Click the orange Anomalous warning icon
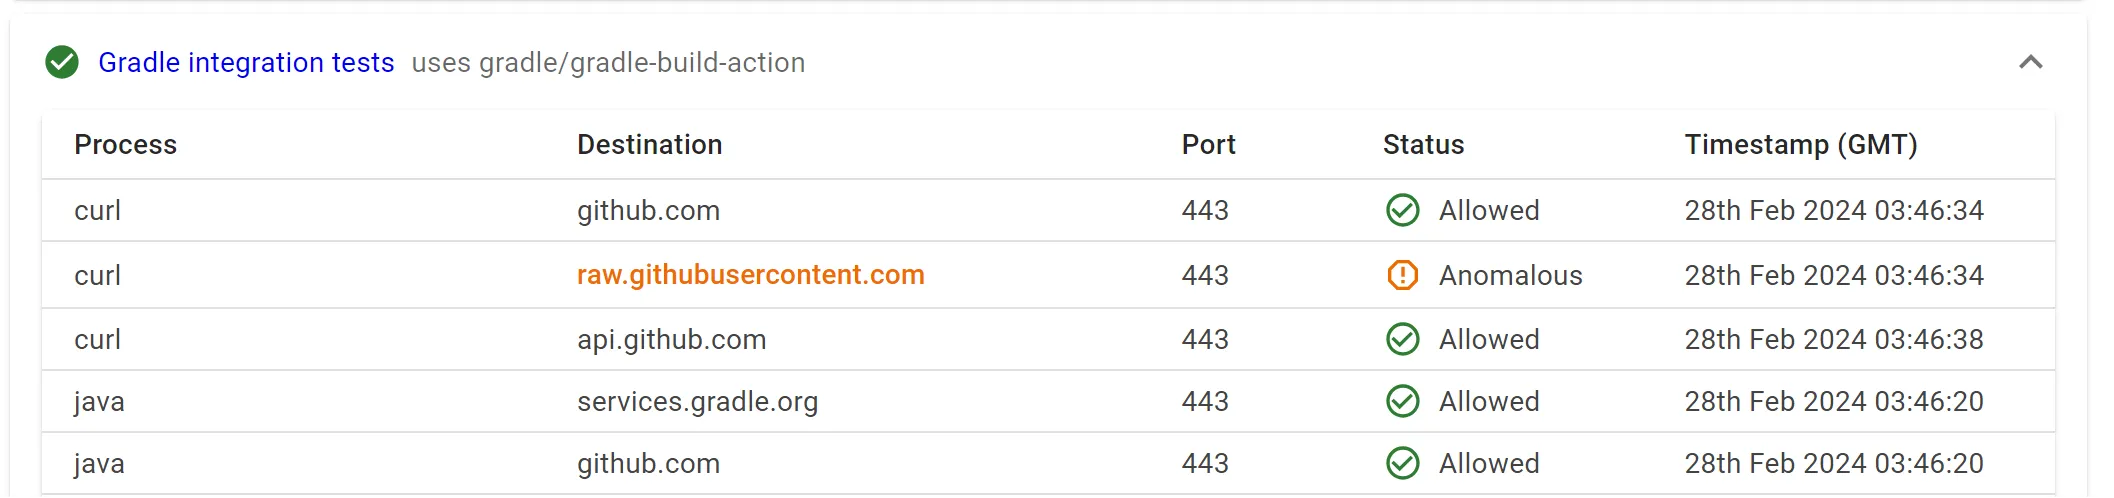The height and width of the screenshot is (498, 2114). pyautogui.click(x=1402, y=275)
